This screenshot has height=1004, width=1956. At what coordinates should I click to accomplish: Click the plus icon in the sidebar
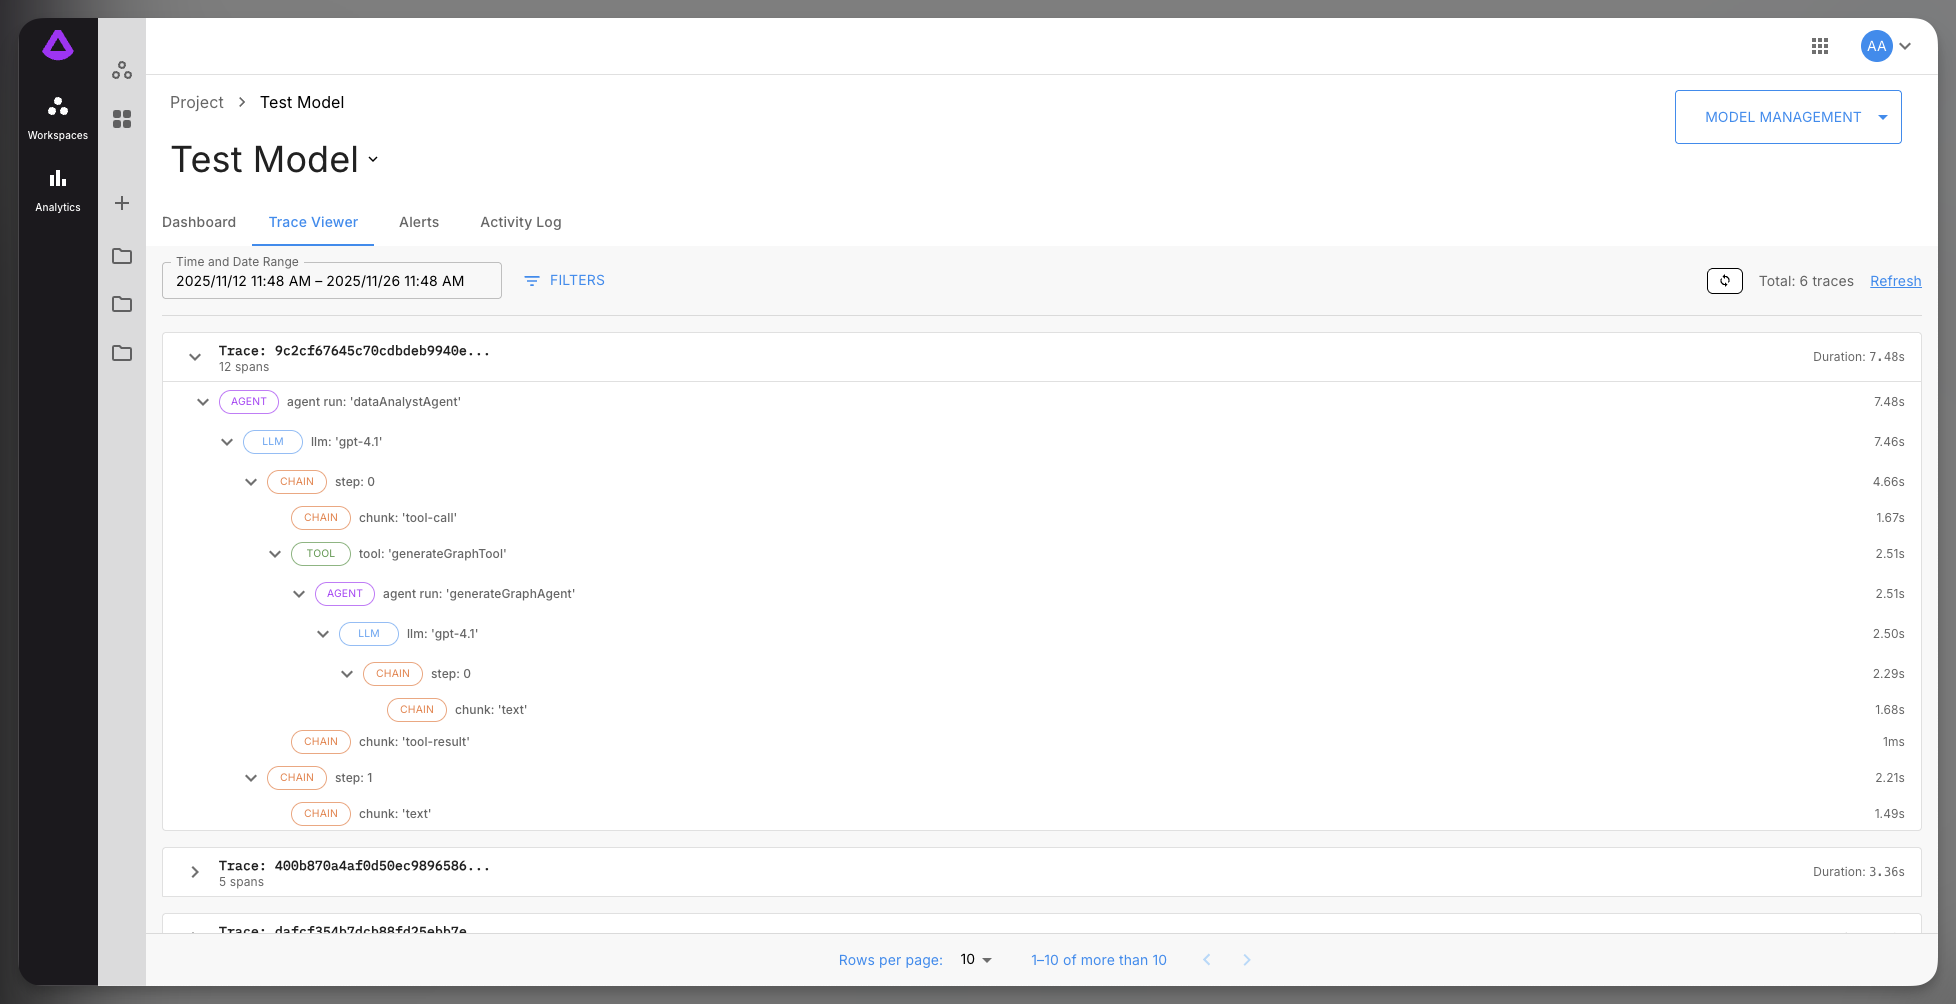click(x=122, y=203)
